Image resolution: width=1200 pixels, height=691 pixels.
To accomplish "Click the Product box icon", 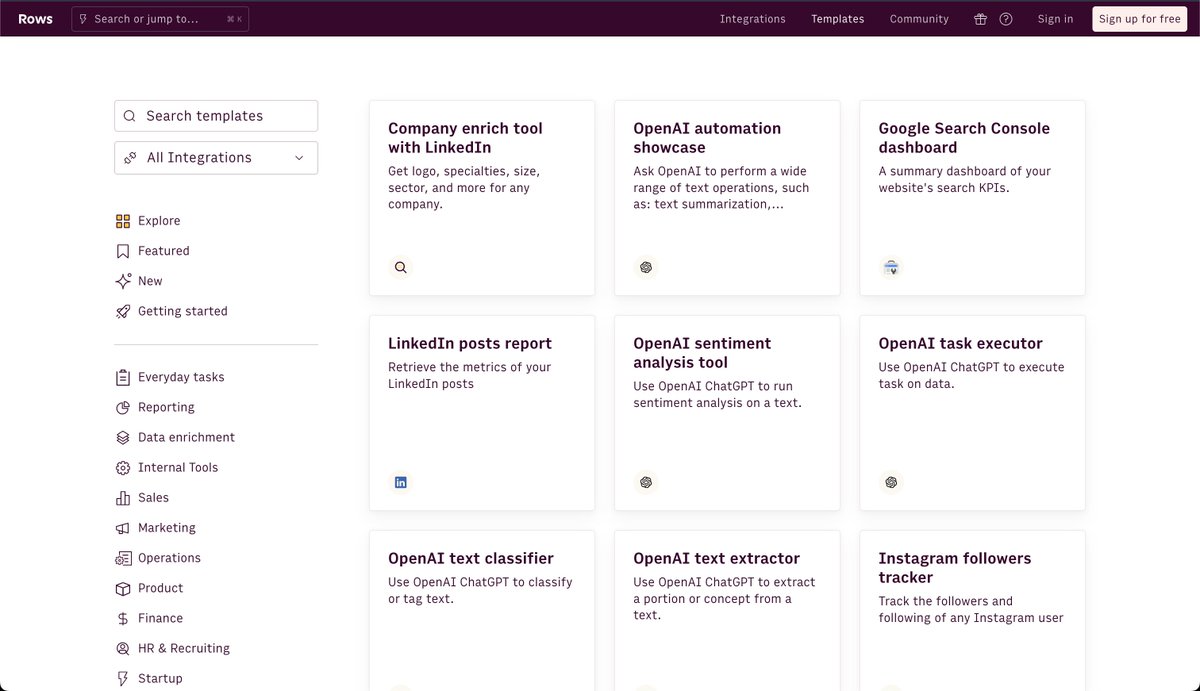I will (123, 588).
